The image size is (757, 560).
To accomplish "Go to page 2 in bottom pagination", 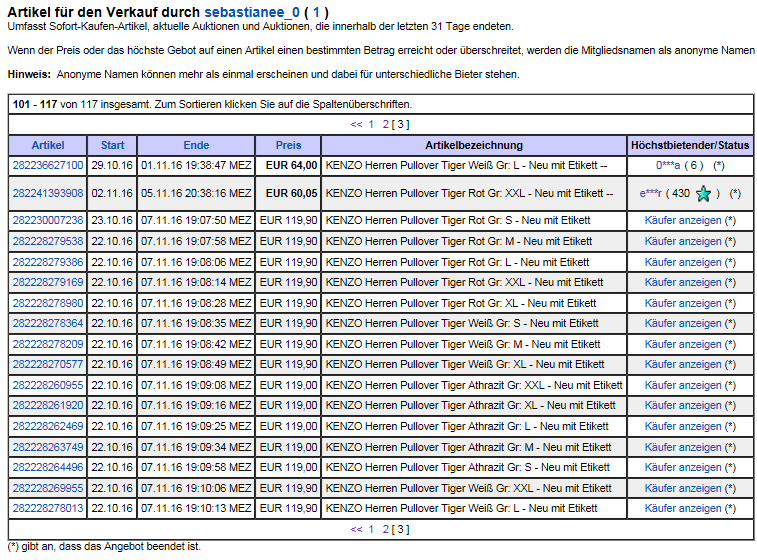I will tap(385, 530).
